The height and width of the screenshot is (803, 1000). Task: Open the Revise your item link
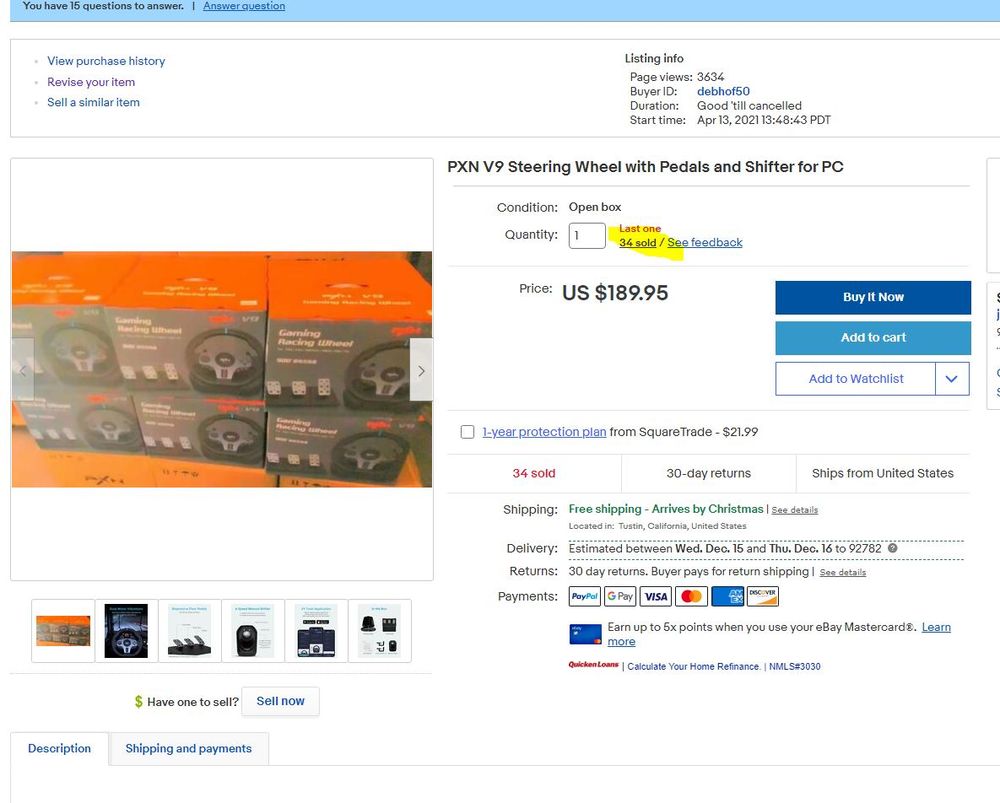[91, 82]
